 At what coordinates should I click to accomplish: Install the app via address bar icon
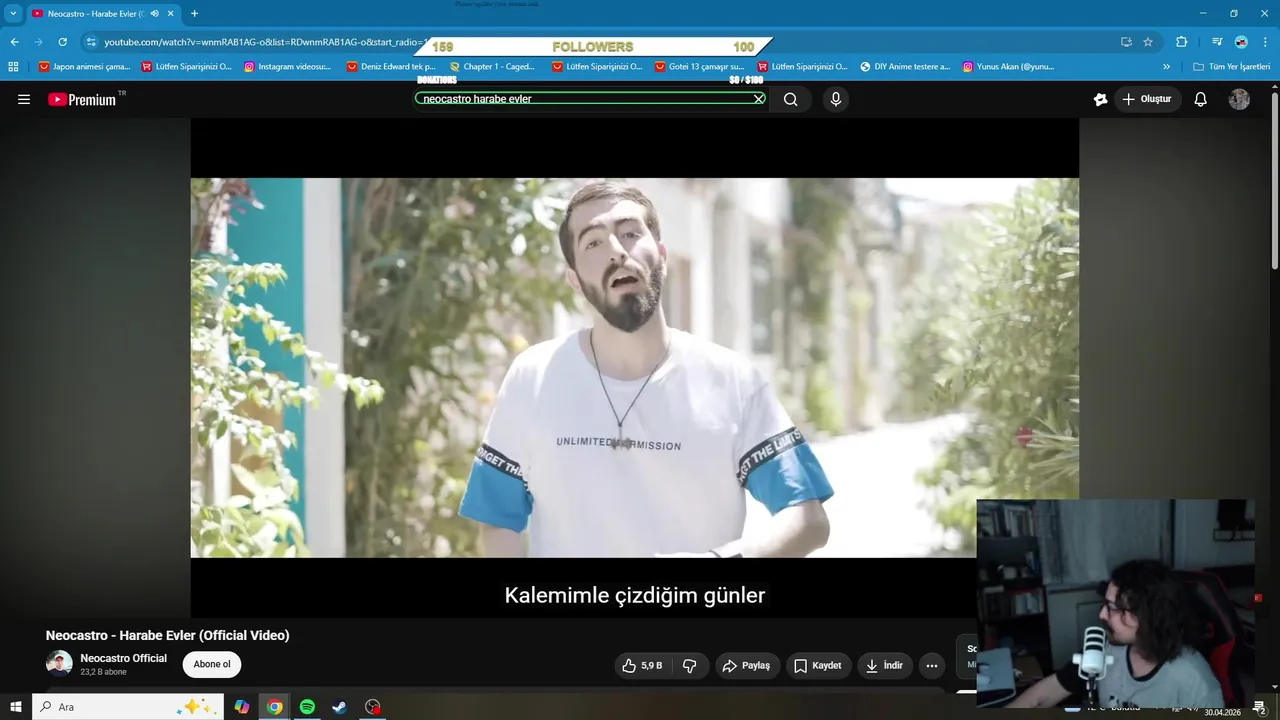click(x=1126, y=42)
